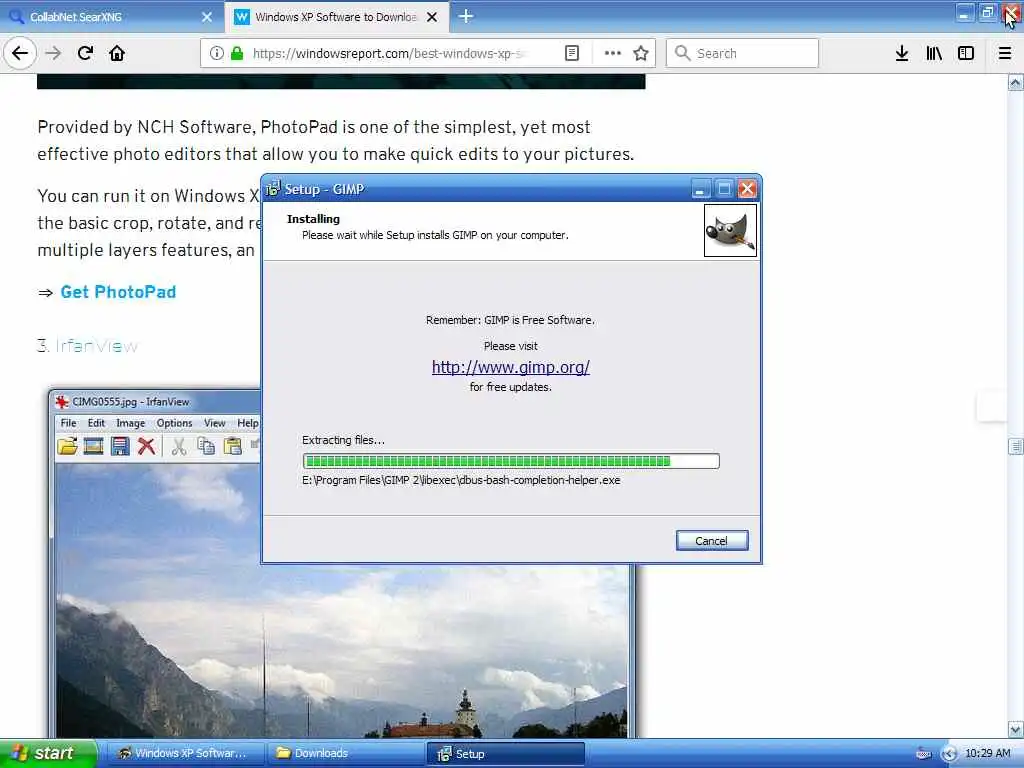Visit http://www.gimp.org/ link in setup
This screenshot has height=768, width=1024.
click(x=511, y=367)
